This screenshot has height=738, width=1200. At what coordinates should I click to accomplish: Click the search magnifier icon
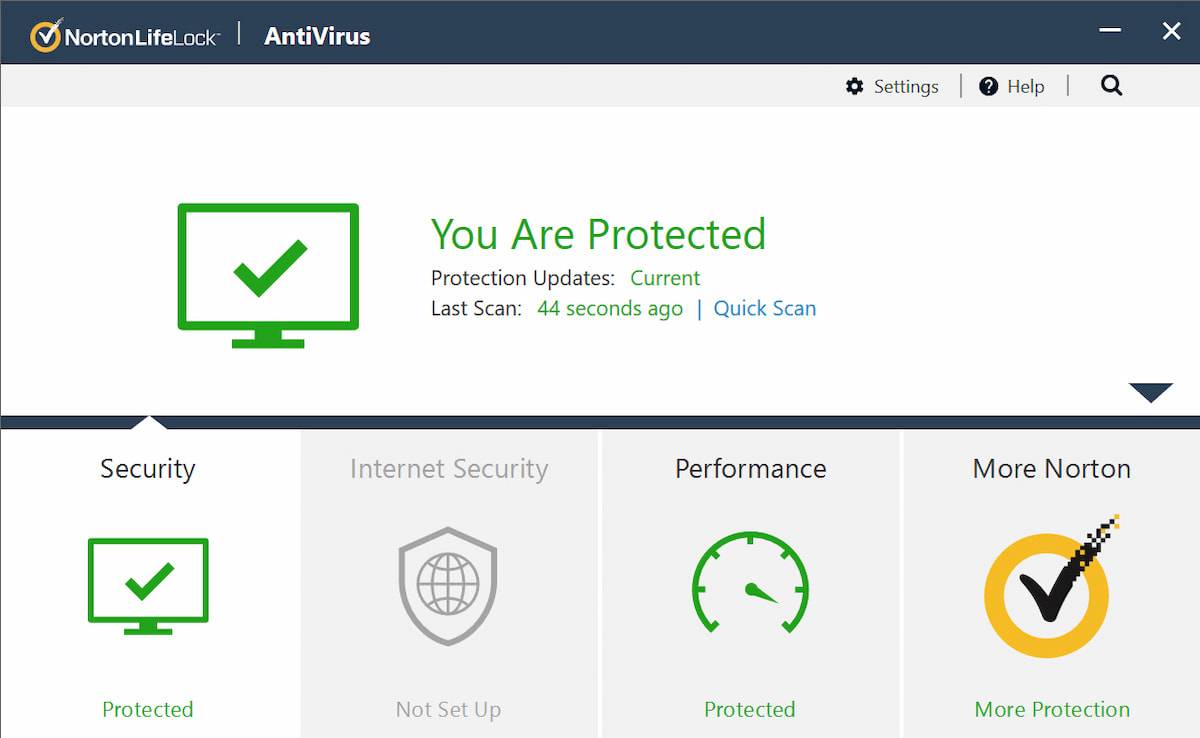pyautogui.click(x=1111, y=86)
